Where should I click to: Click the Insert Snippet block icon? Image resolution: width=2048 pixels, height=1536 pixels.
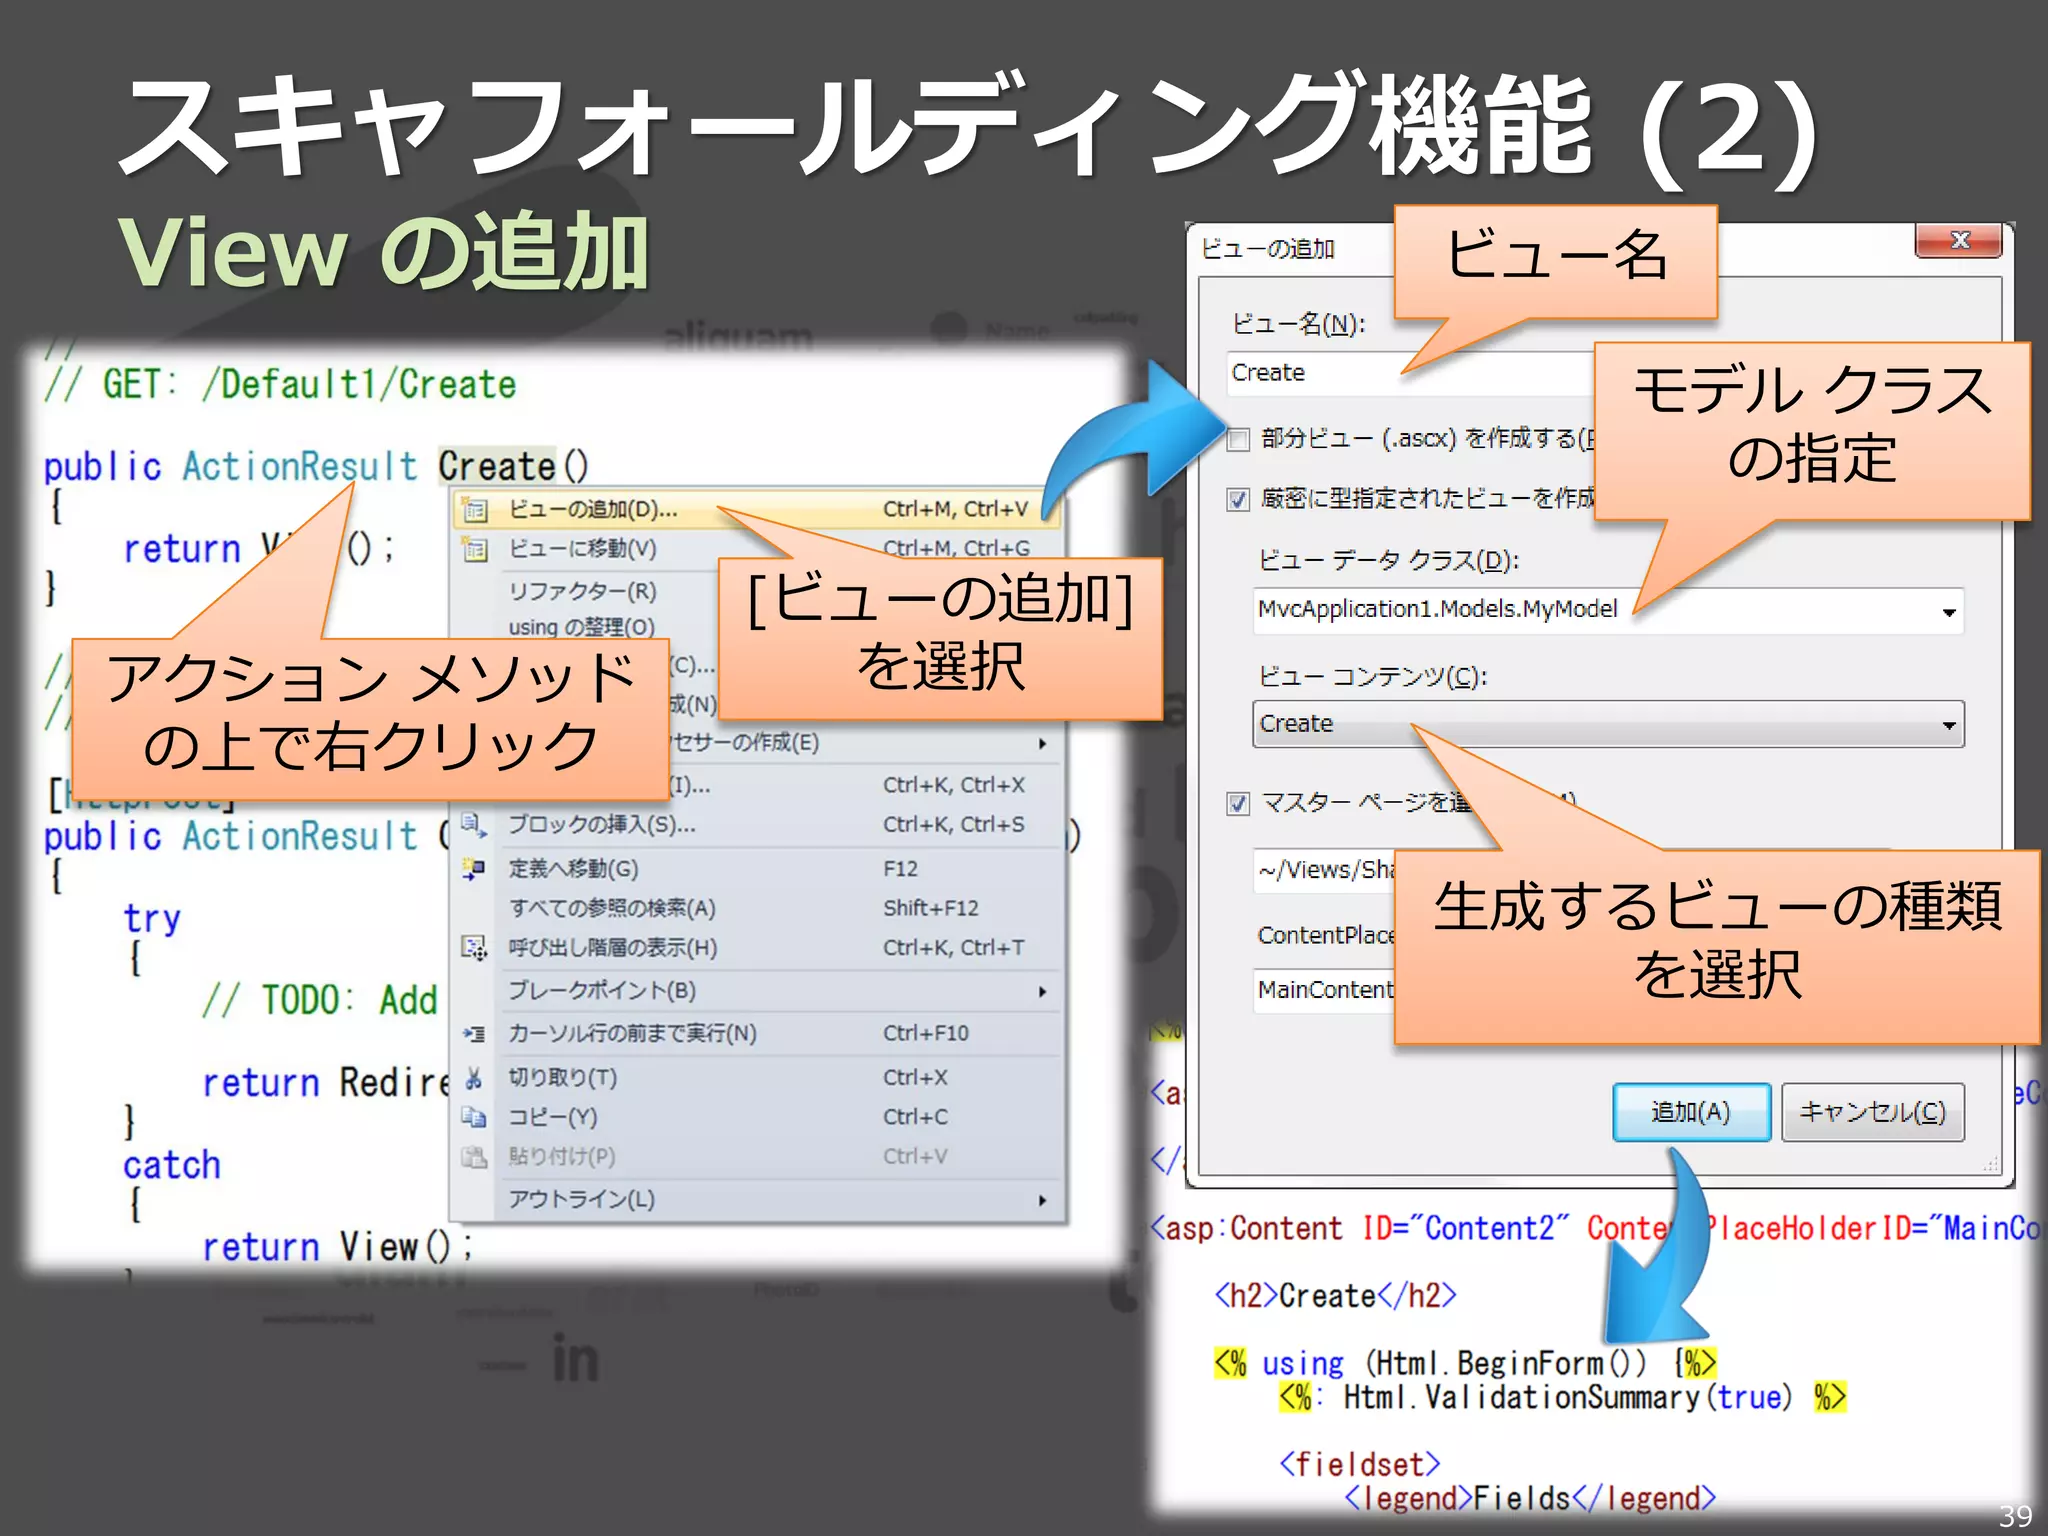tap(474, 825)
